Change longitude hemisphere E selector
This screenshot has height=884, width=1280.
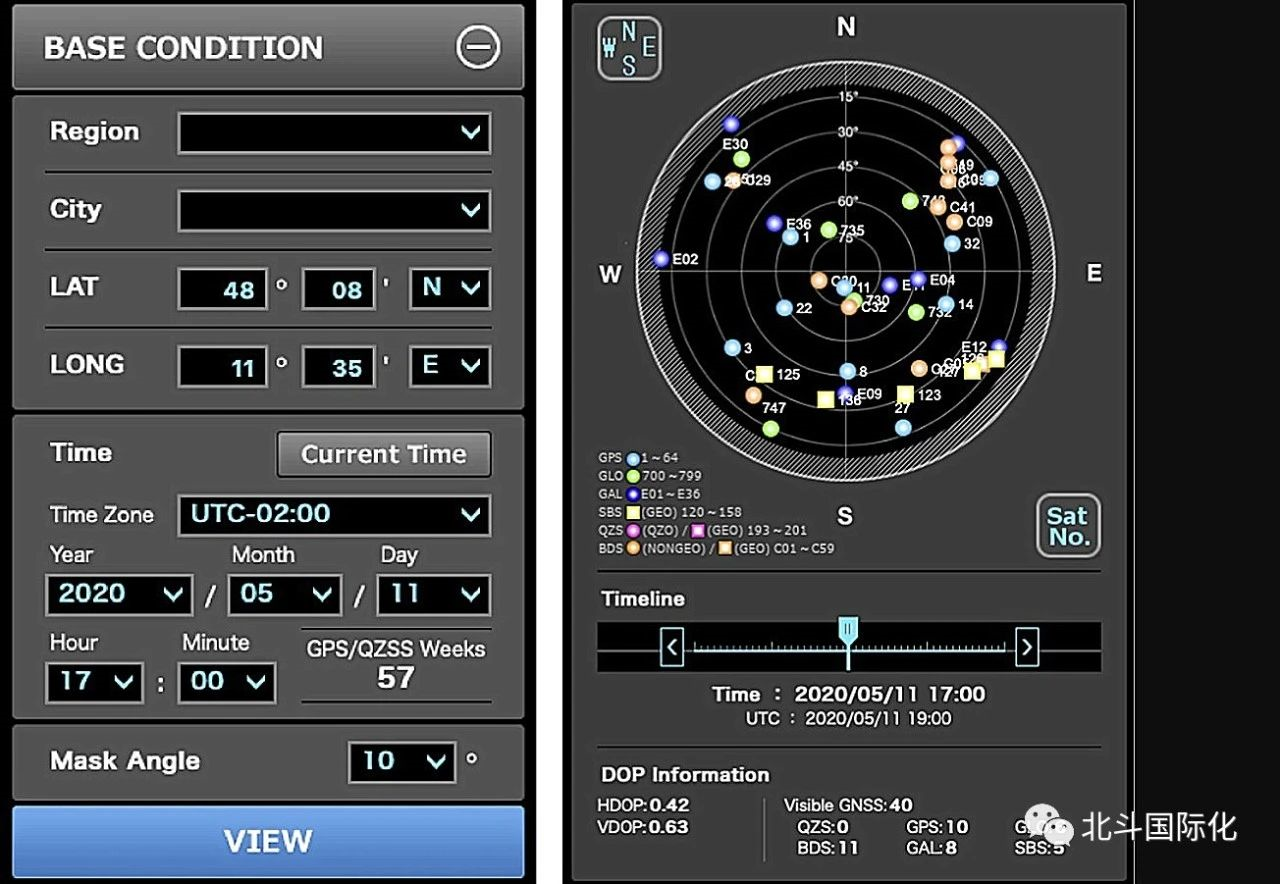(449, 367)
